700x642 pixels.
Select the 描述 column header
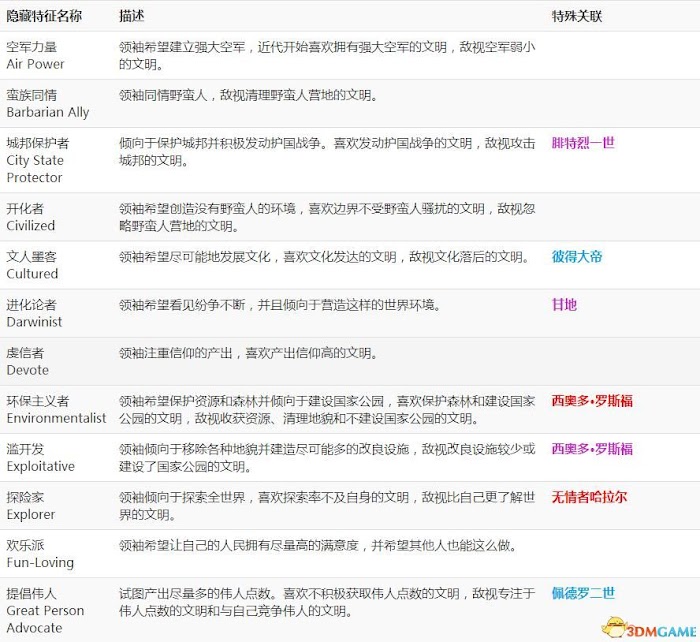tap(131, 16)
